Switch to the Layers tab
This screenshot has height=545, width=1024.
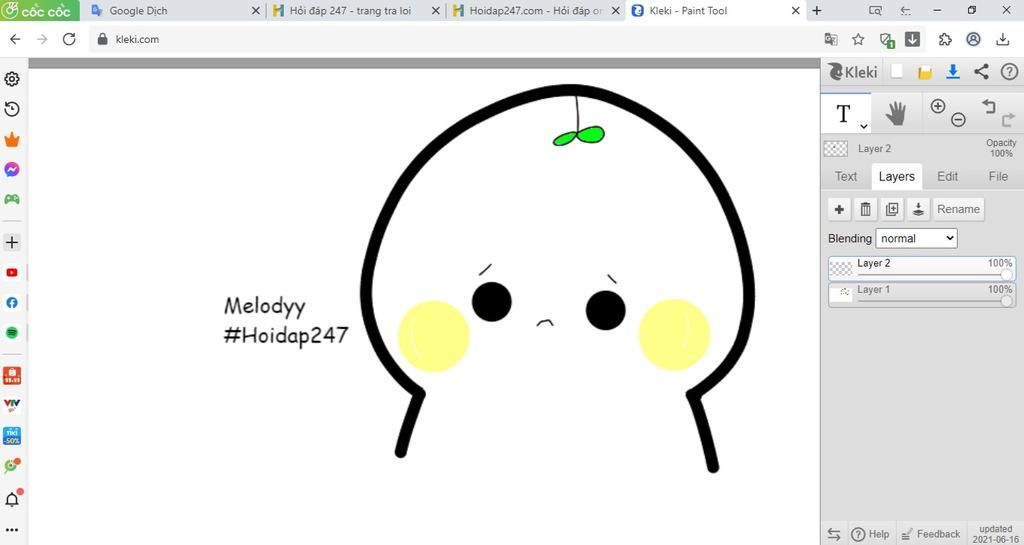pos(897,176)
